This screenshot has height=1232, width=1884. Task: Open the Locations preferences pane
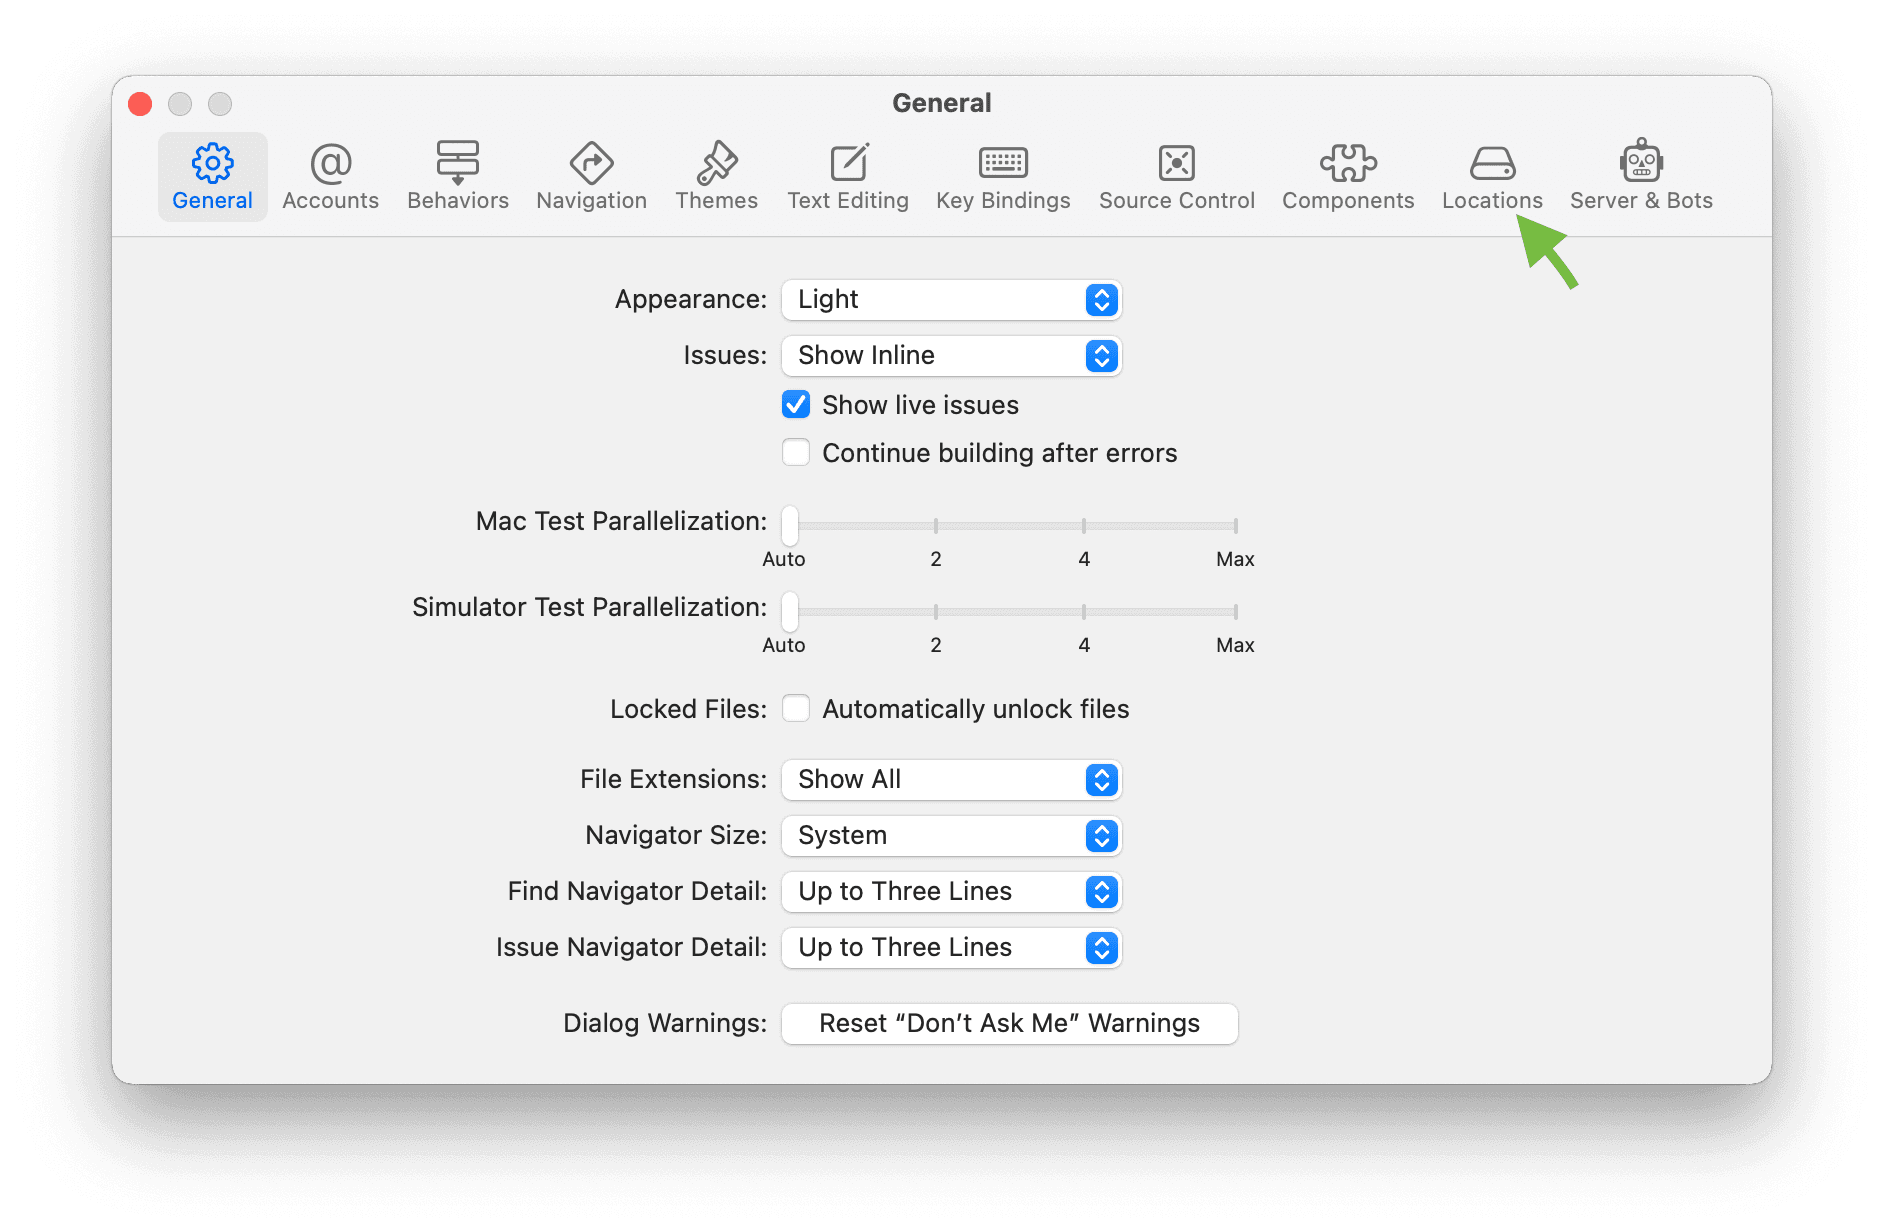click(x=1492, y=177)
